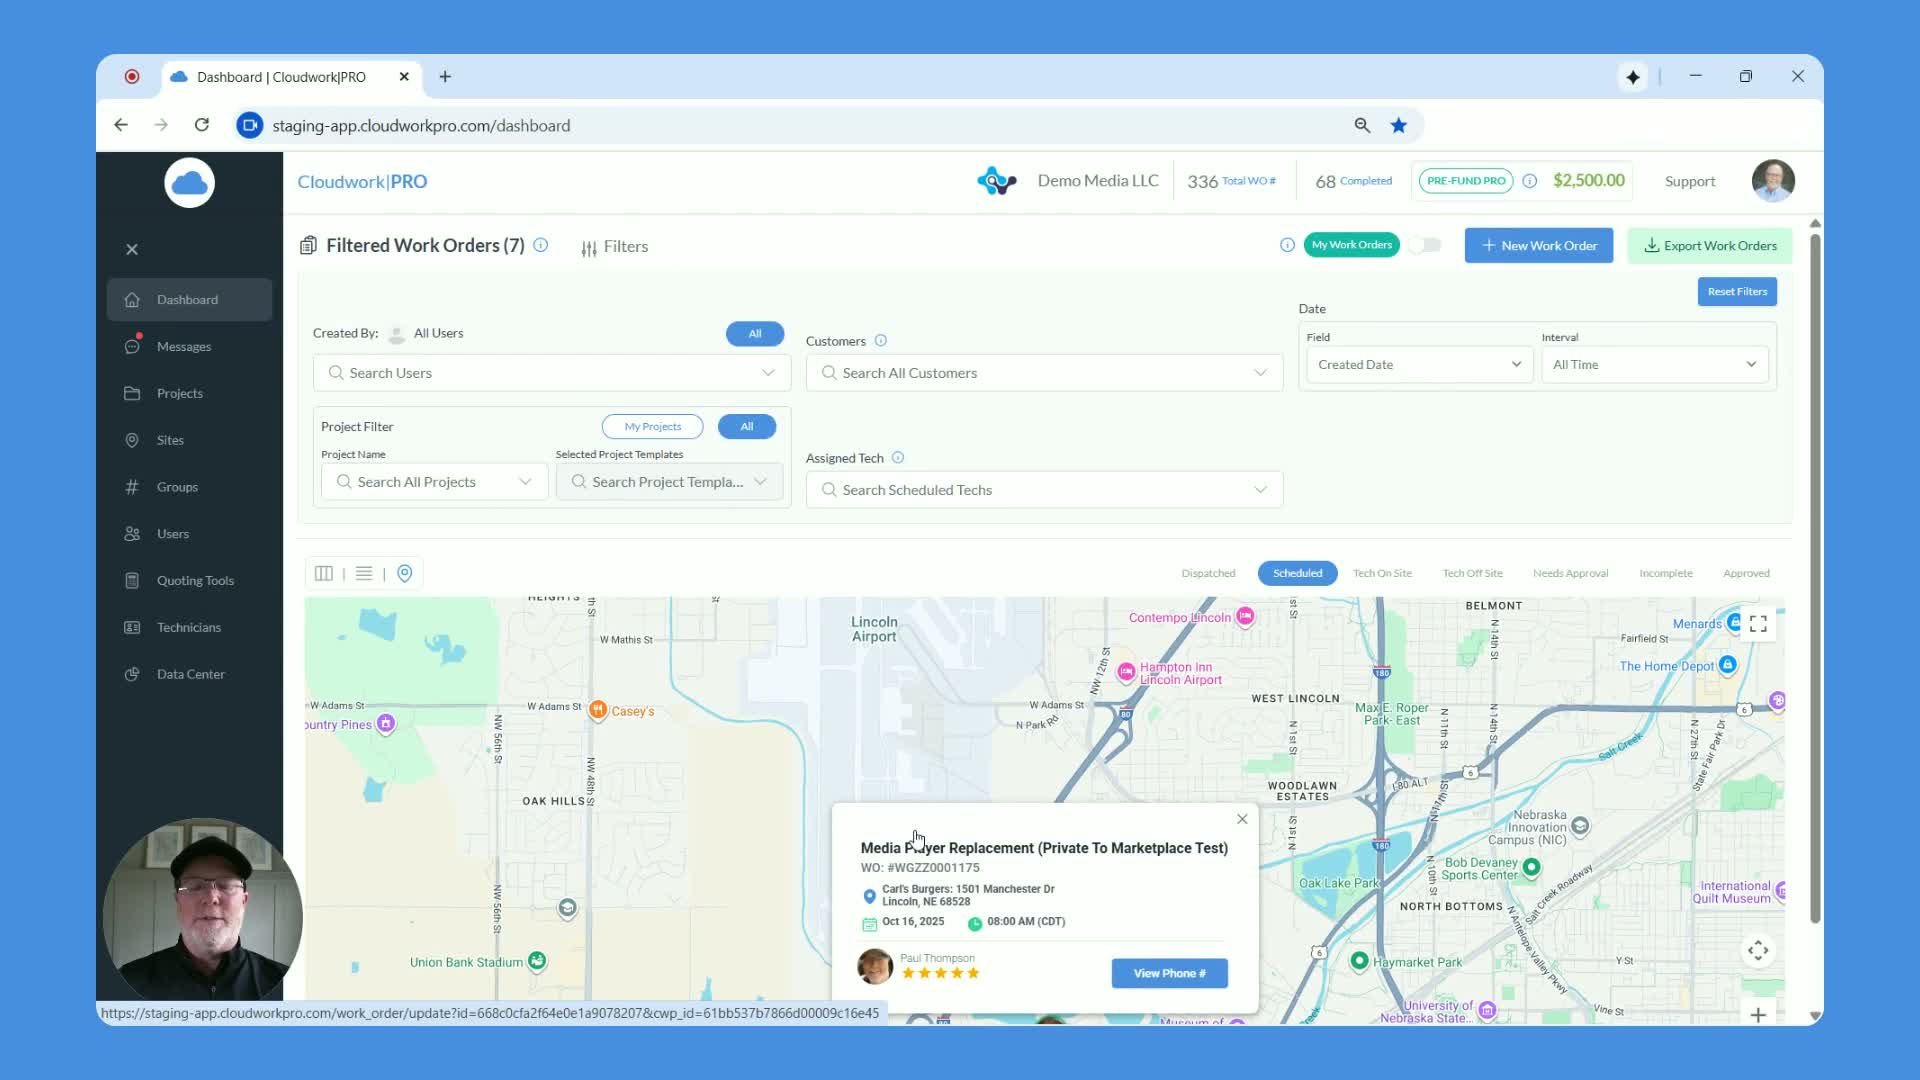Open the user profile avatar menu
This screenshot has width=1920, height=1080.
pos(1773,181)
